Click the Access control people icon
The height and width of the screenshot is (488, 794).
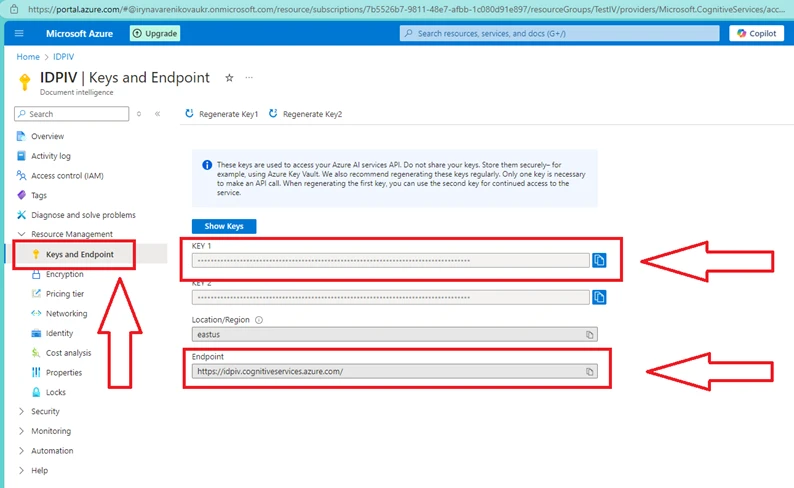[21, 176]
